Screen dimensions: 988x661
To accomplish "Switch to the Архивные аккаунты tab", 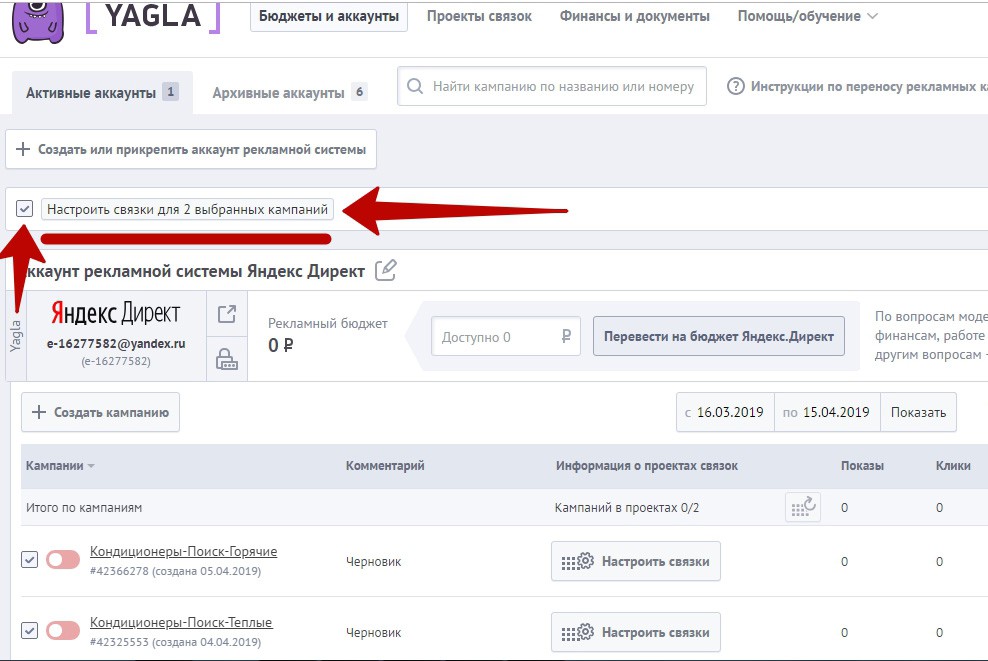I will tap(290, 93).
